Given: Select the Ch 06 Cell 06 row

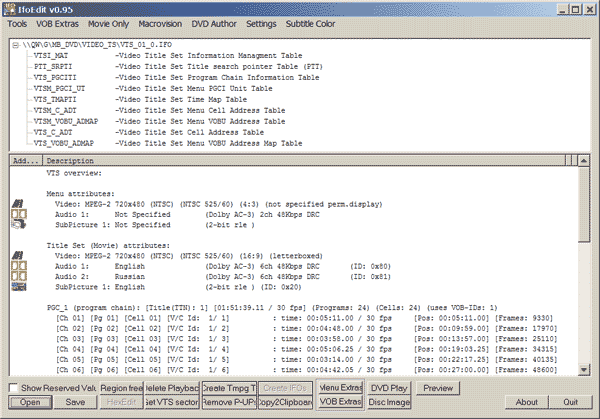Looking at the screenshot, I should [x=307, y=370].
